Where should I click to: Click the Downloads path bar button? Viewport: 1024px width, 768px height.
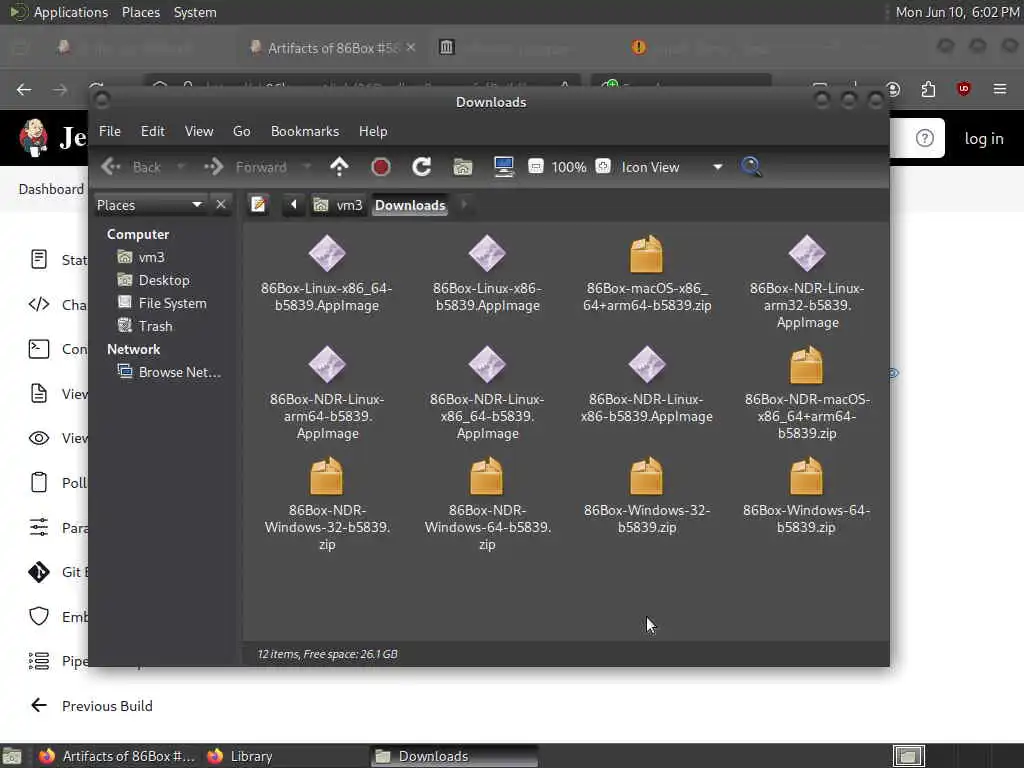pos(410,205)
